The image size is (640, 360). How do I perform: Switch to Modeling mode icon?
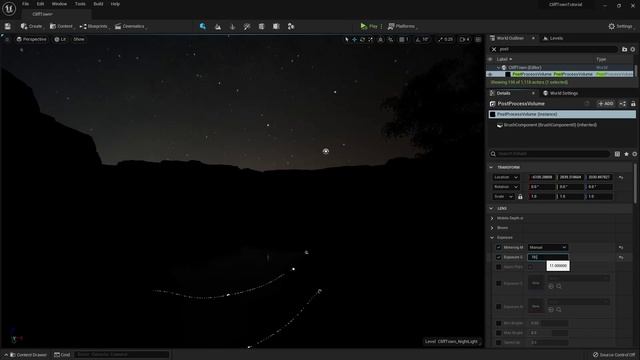click(262, 27)
